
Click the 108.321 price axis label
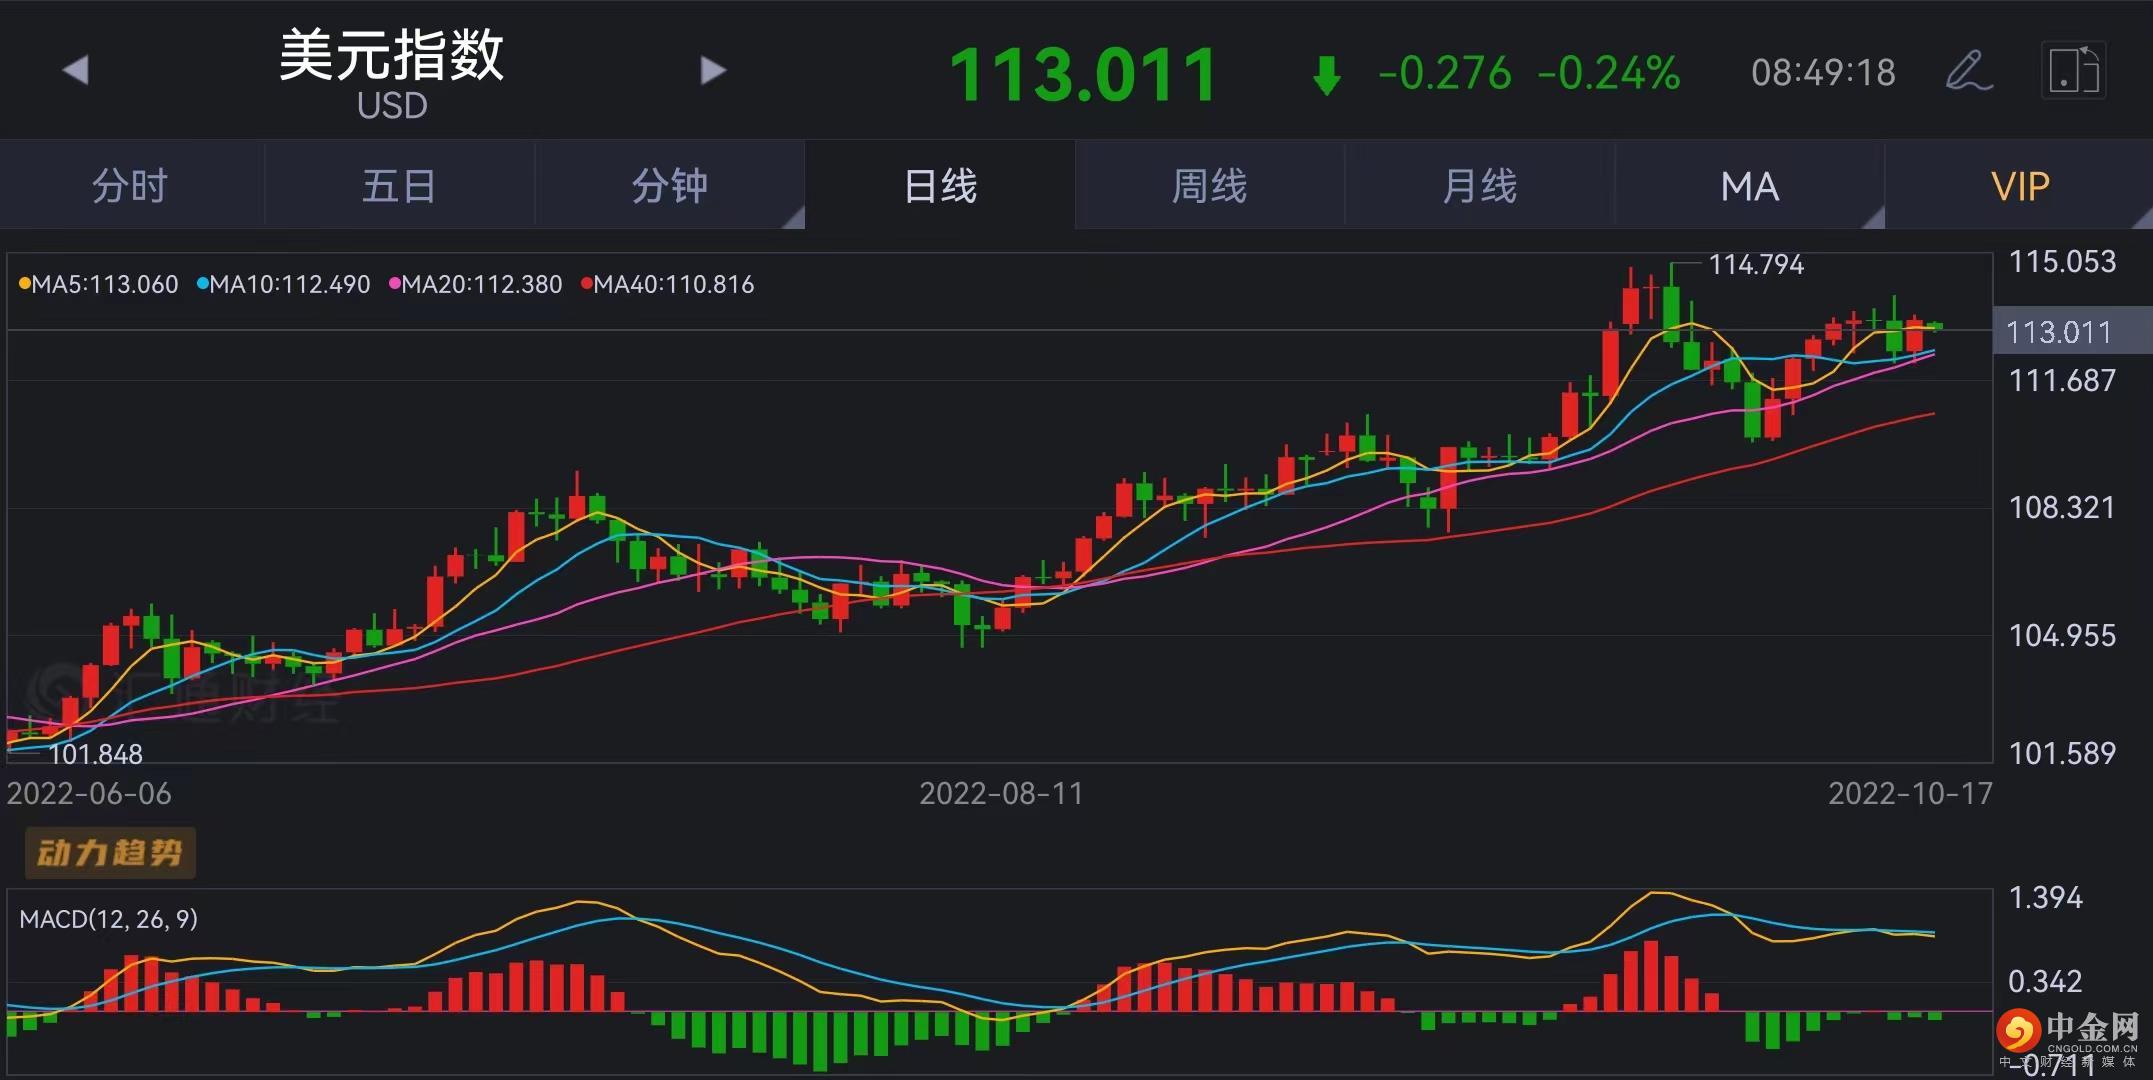click(2062, 507)
